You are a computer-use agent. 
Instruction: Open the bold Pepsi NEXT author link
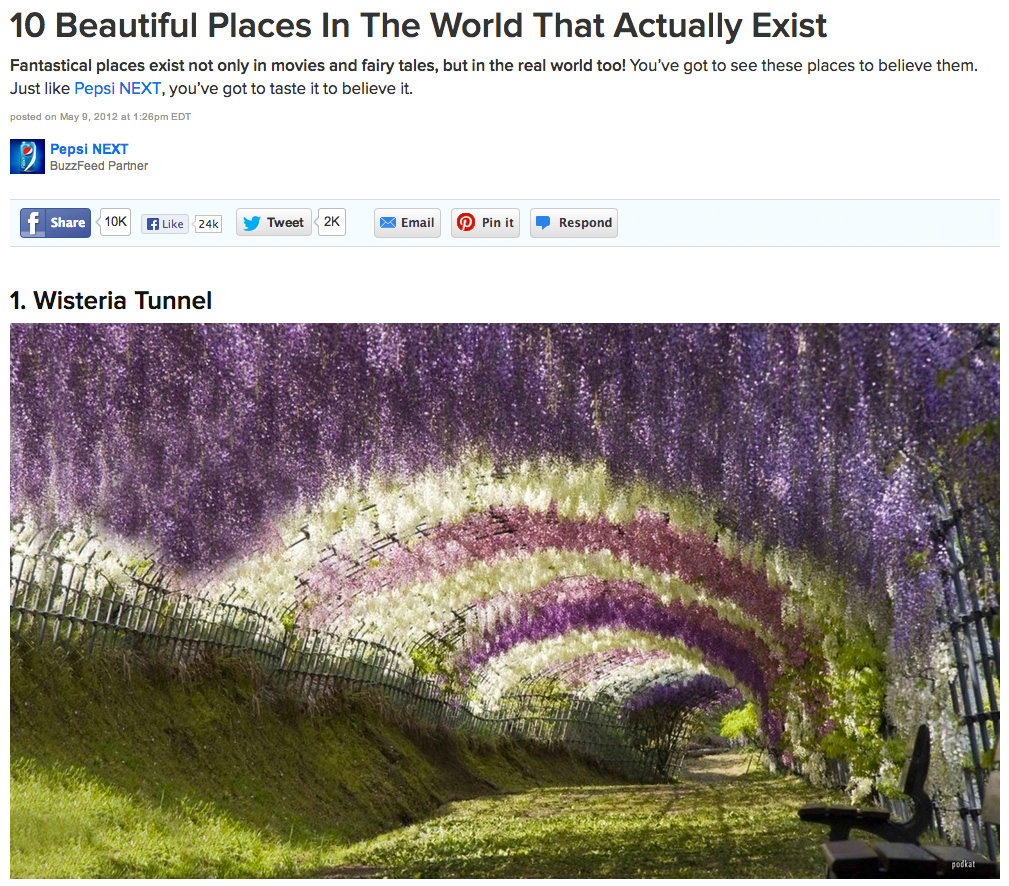89,149
